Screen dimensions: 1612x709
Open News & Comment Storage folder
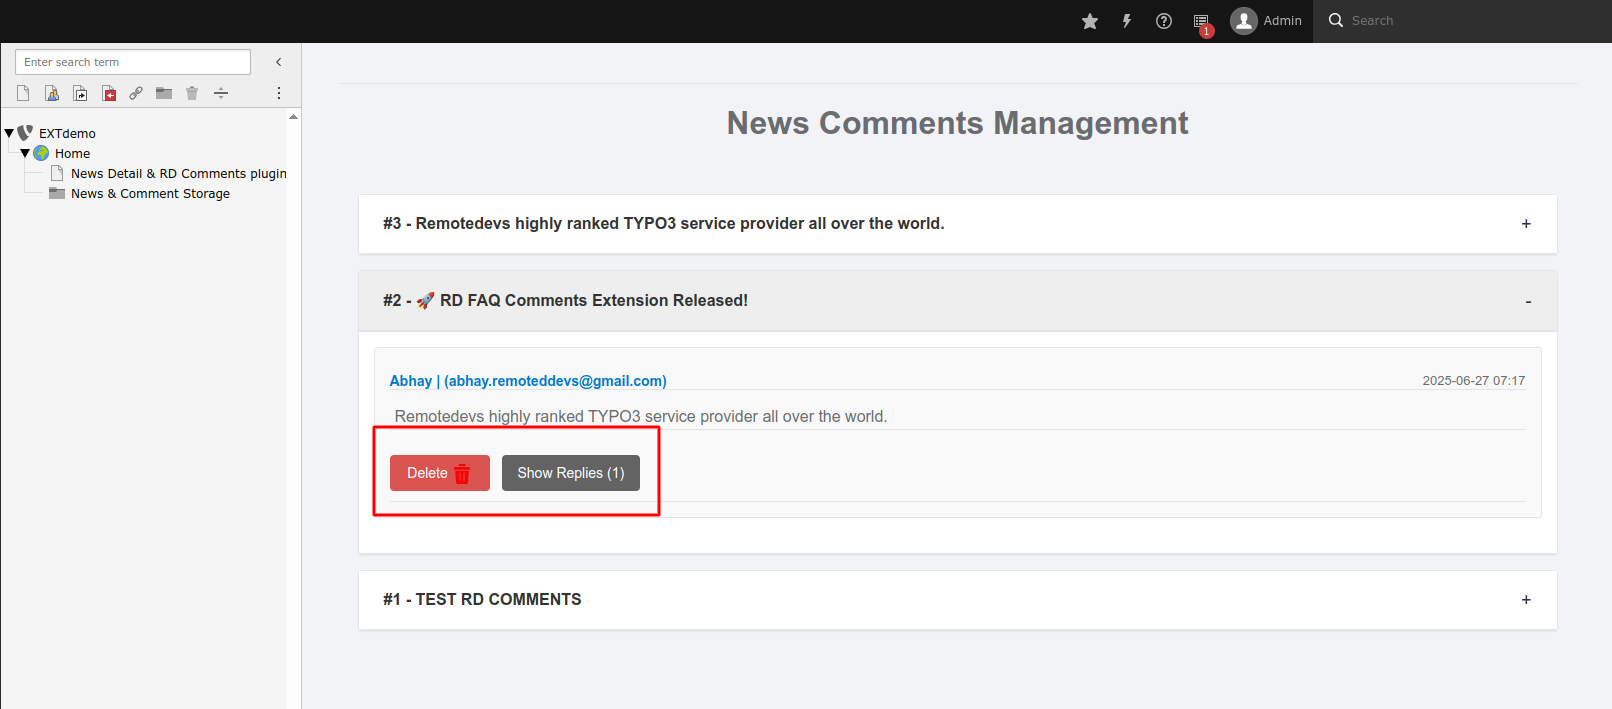tap(150, 193)
